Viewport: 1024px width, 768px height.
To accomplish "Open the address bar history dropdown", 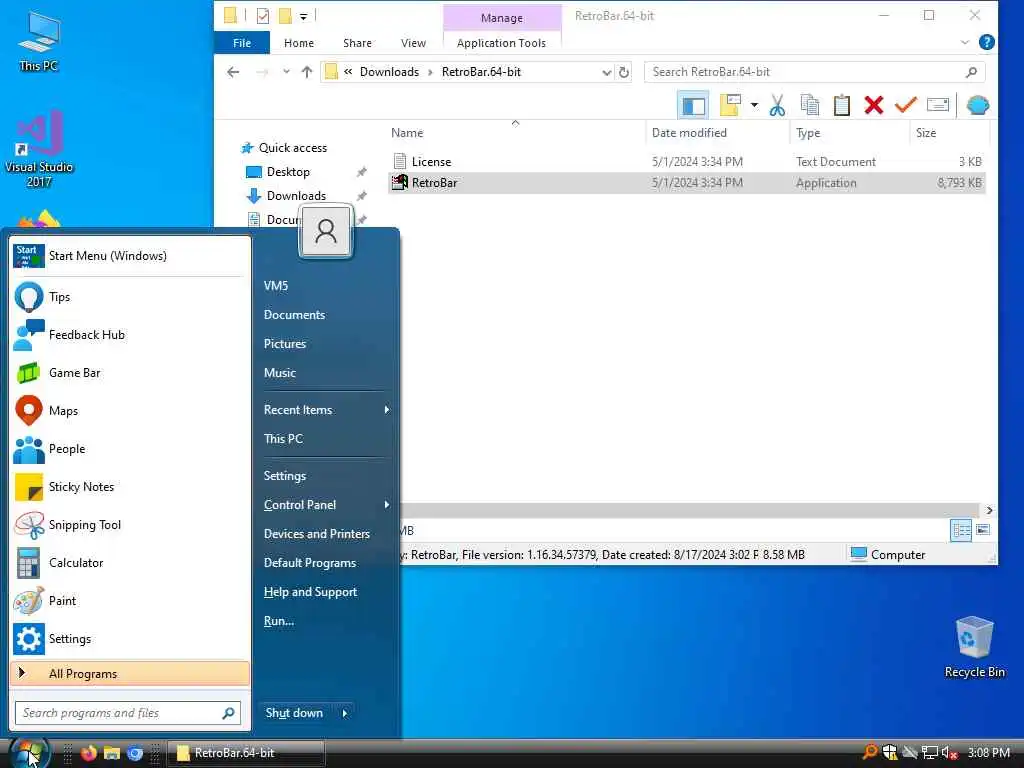I will click(606, 72).
